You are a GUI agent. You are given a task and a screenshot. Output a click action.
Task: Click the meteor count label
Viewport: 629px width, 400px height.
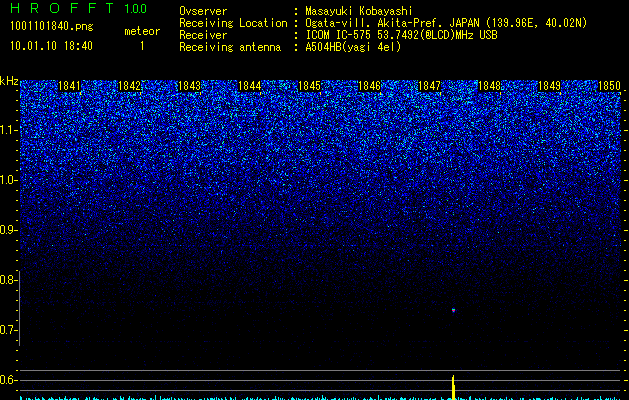point(142,31)
